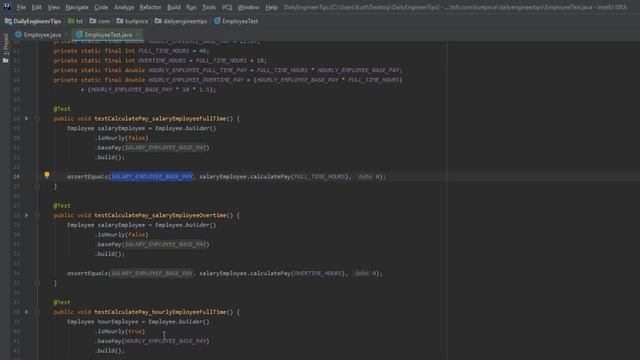Viewport: 640px width, 360px height.
Task: Click the @Test annotation on line 17
Action: tap(62, 109)
